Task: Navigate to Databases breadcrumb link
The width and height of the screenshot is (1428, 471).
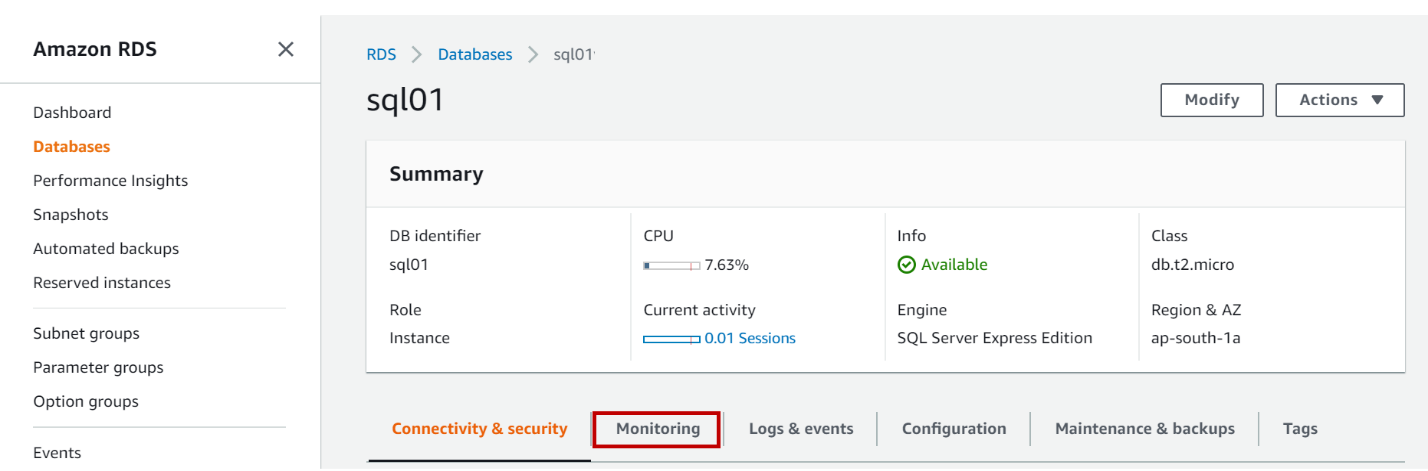Action: [x=475, y=54]
